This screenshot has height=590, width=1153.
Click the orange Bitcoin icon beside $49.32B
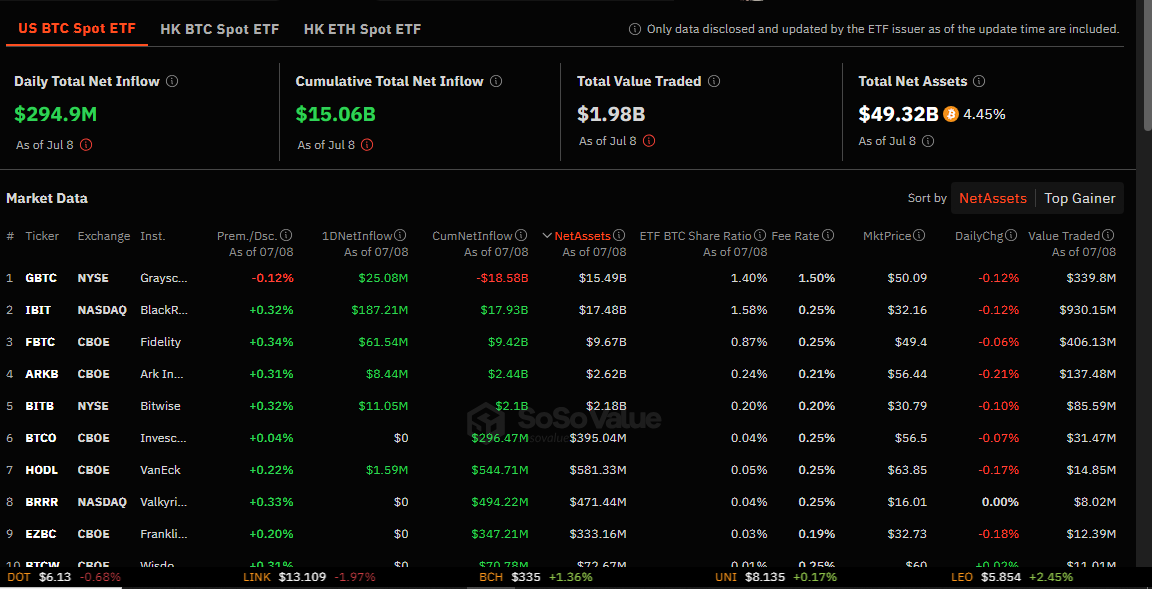951,114
